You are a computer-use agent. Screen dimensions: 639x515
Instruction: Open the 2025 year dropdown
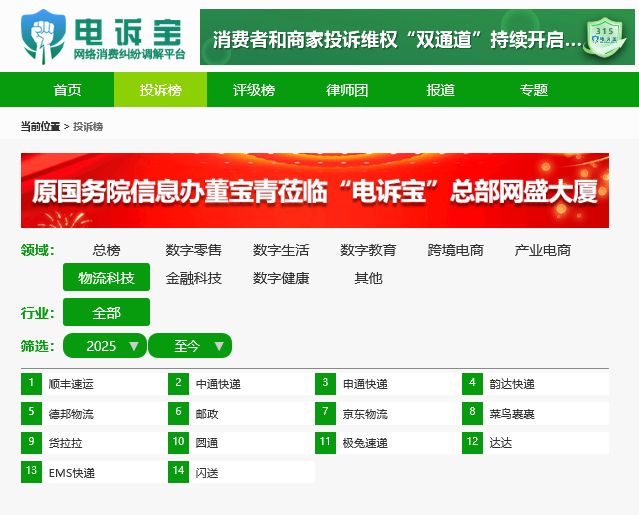click(x=105, y=346)
